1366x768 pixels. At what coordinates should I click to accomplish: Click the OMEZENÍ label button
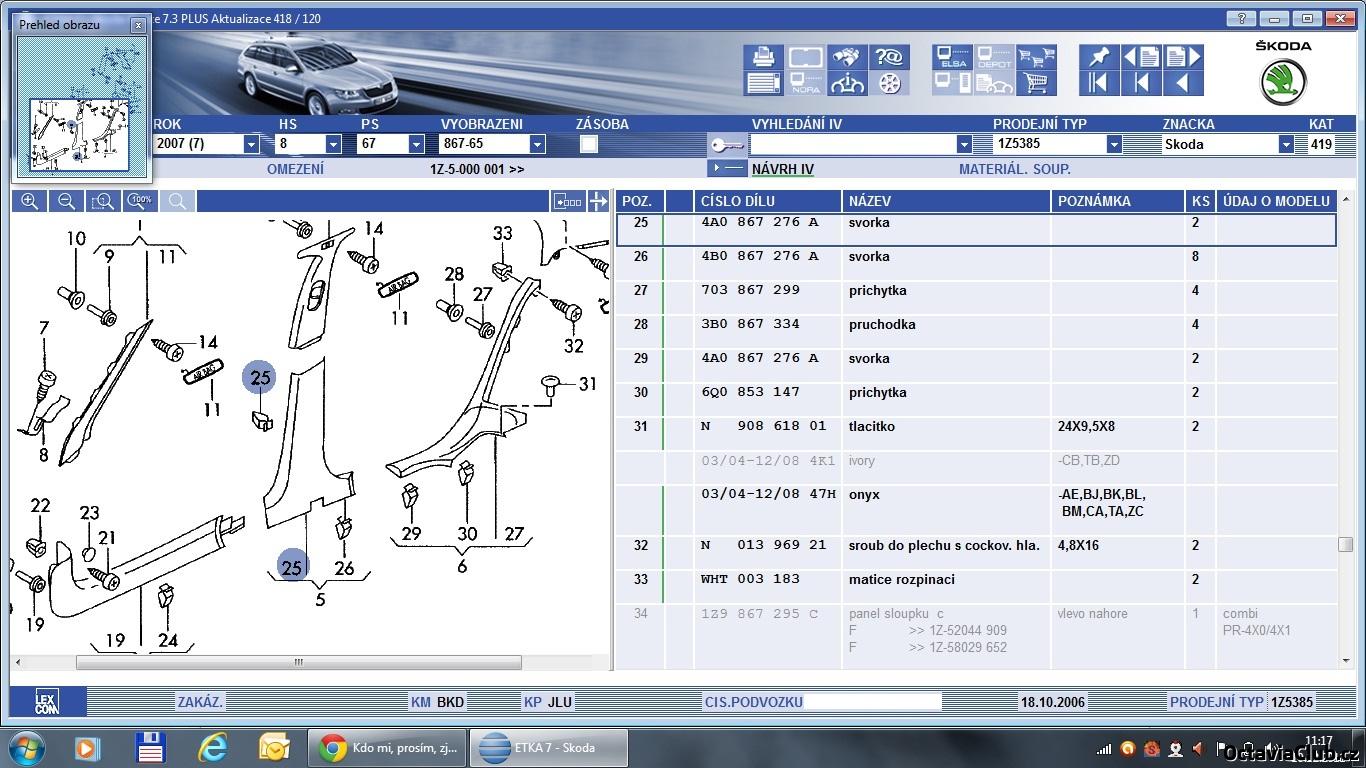tap(295, 169)
